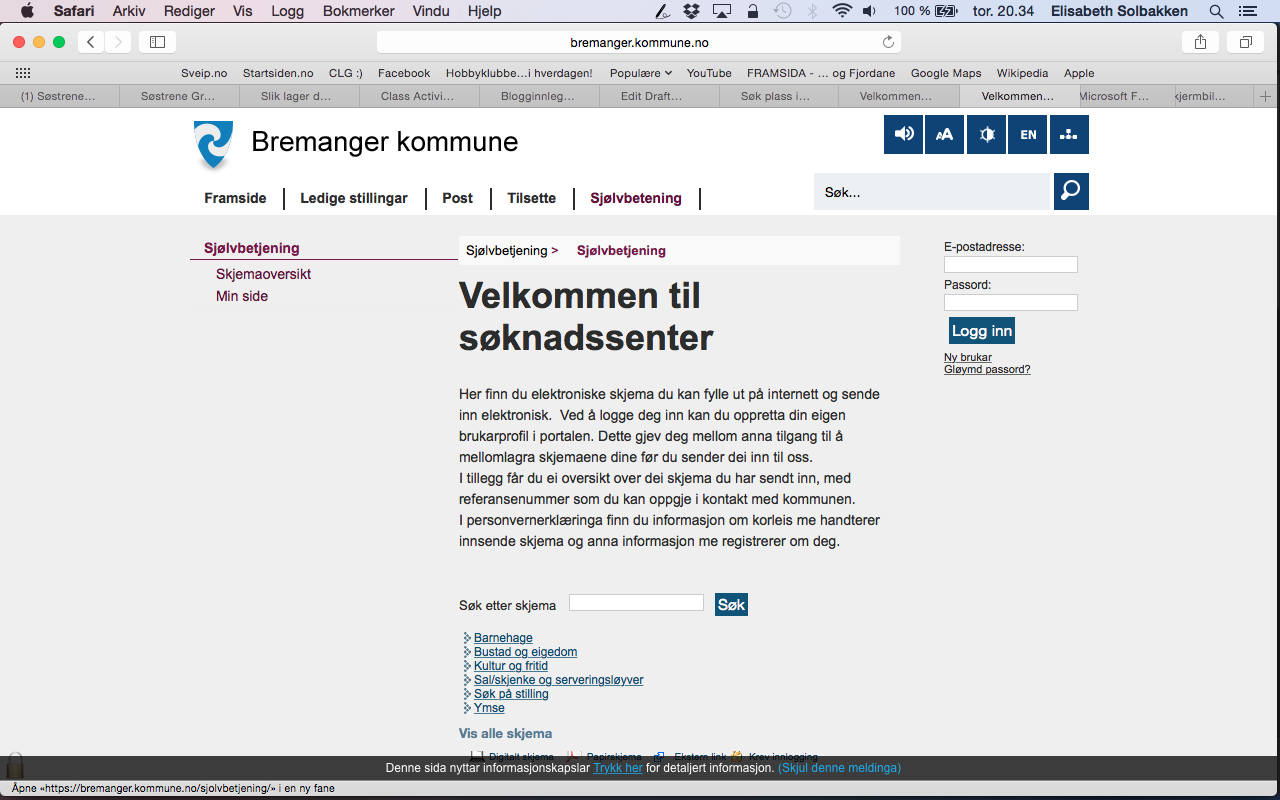
Task: Switch language with the EN button
Action: pyautogui.click(x=1028, y=134)
